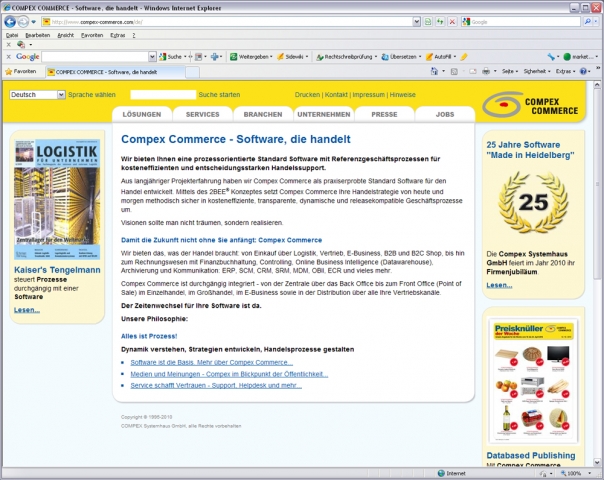Click the highlighter pen icon in Google toolbar

pyautogui.click(x=463, y=57)
